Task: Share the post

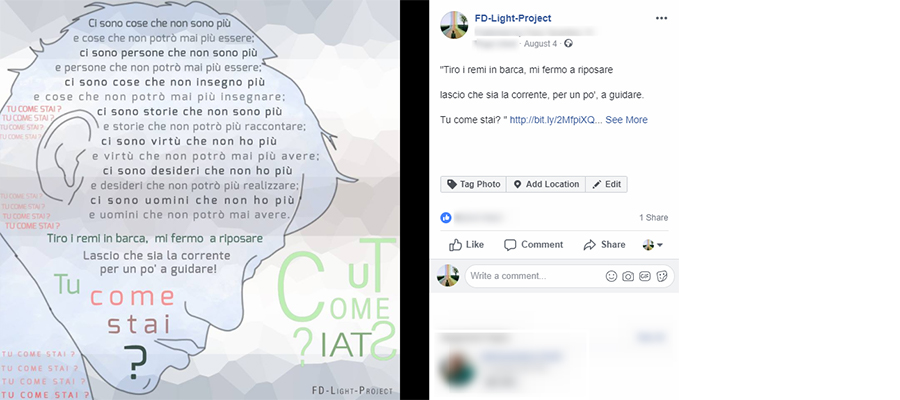Action: (x=604, y=244)
